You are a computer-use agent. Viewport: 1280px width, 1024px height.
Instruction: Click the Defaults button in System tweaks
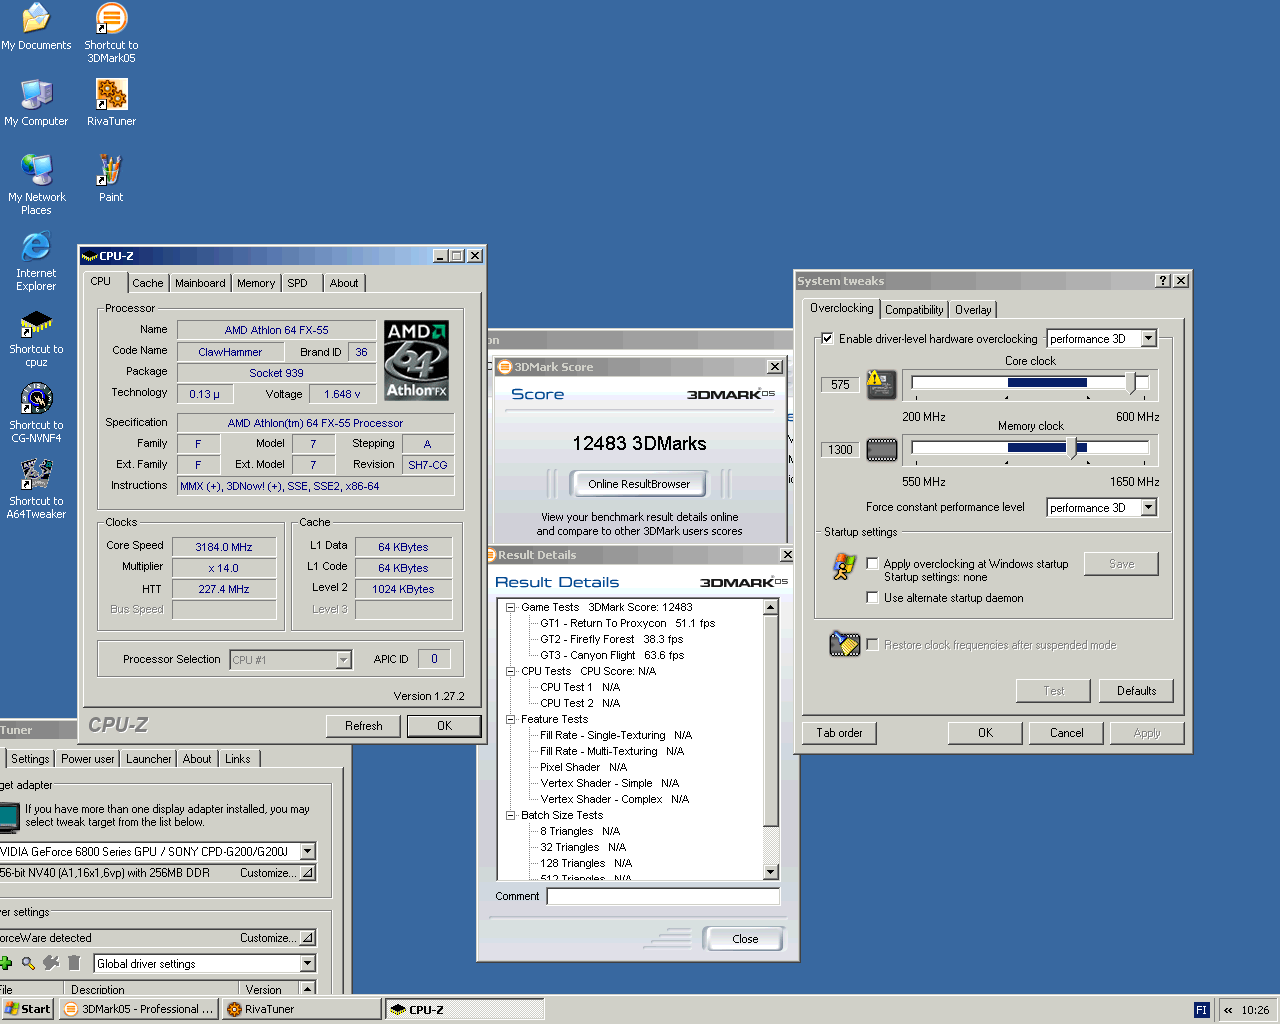[x=1136, y=691]
